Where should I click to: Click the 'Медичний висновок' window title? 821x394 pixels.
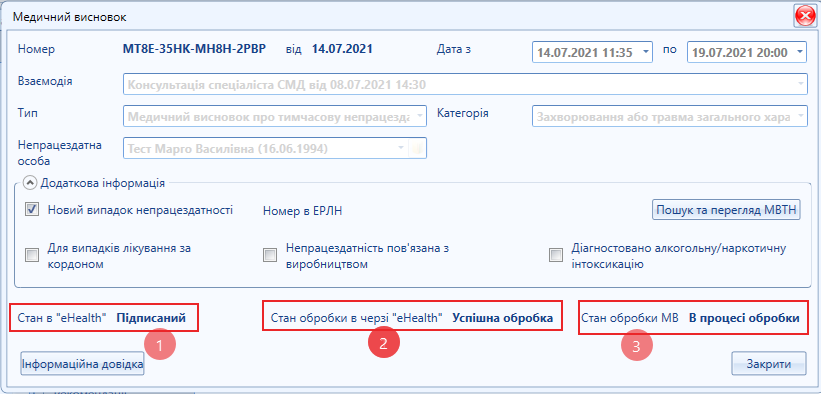tap(70, 17)
